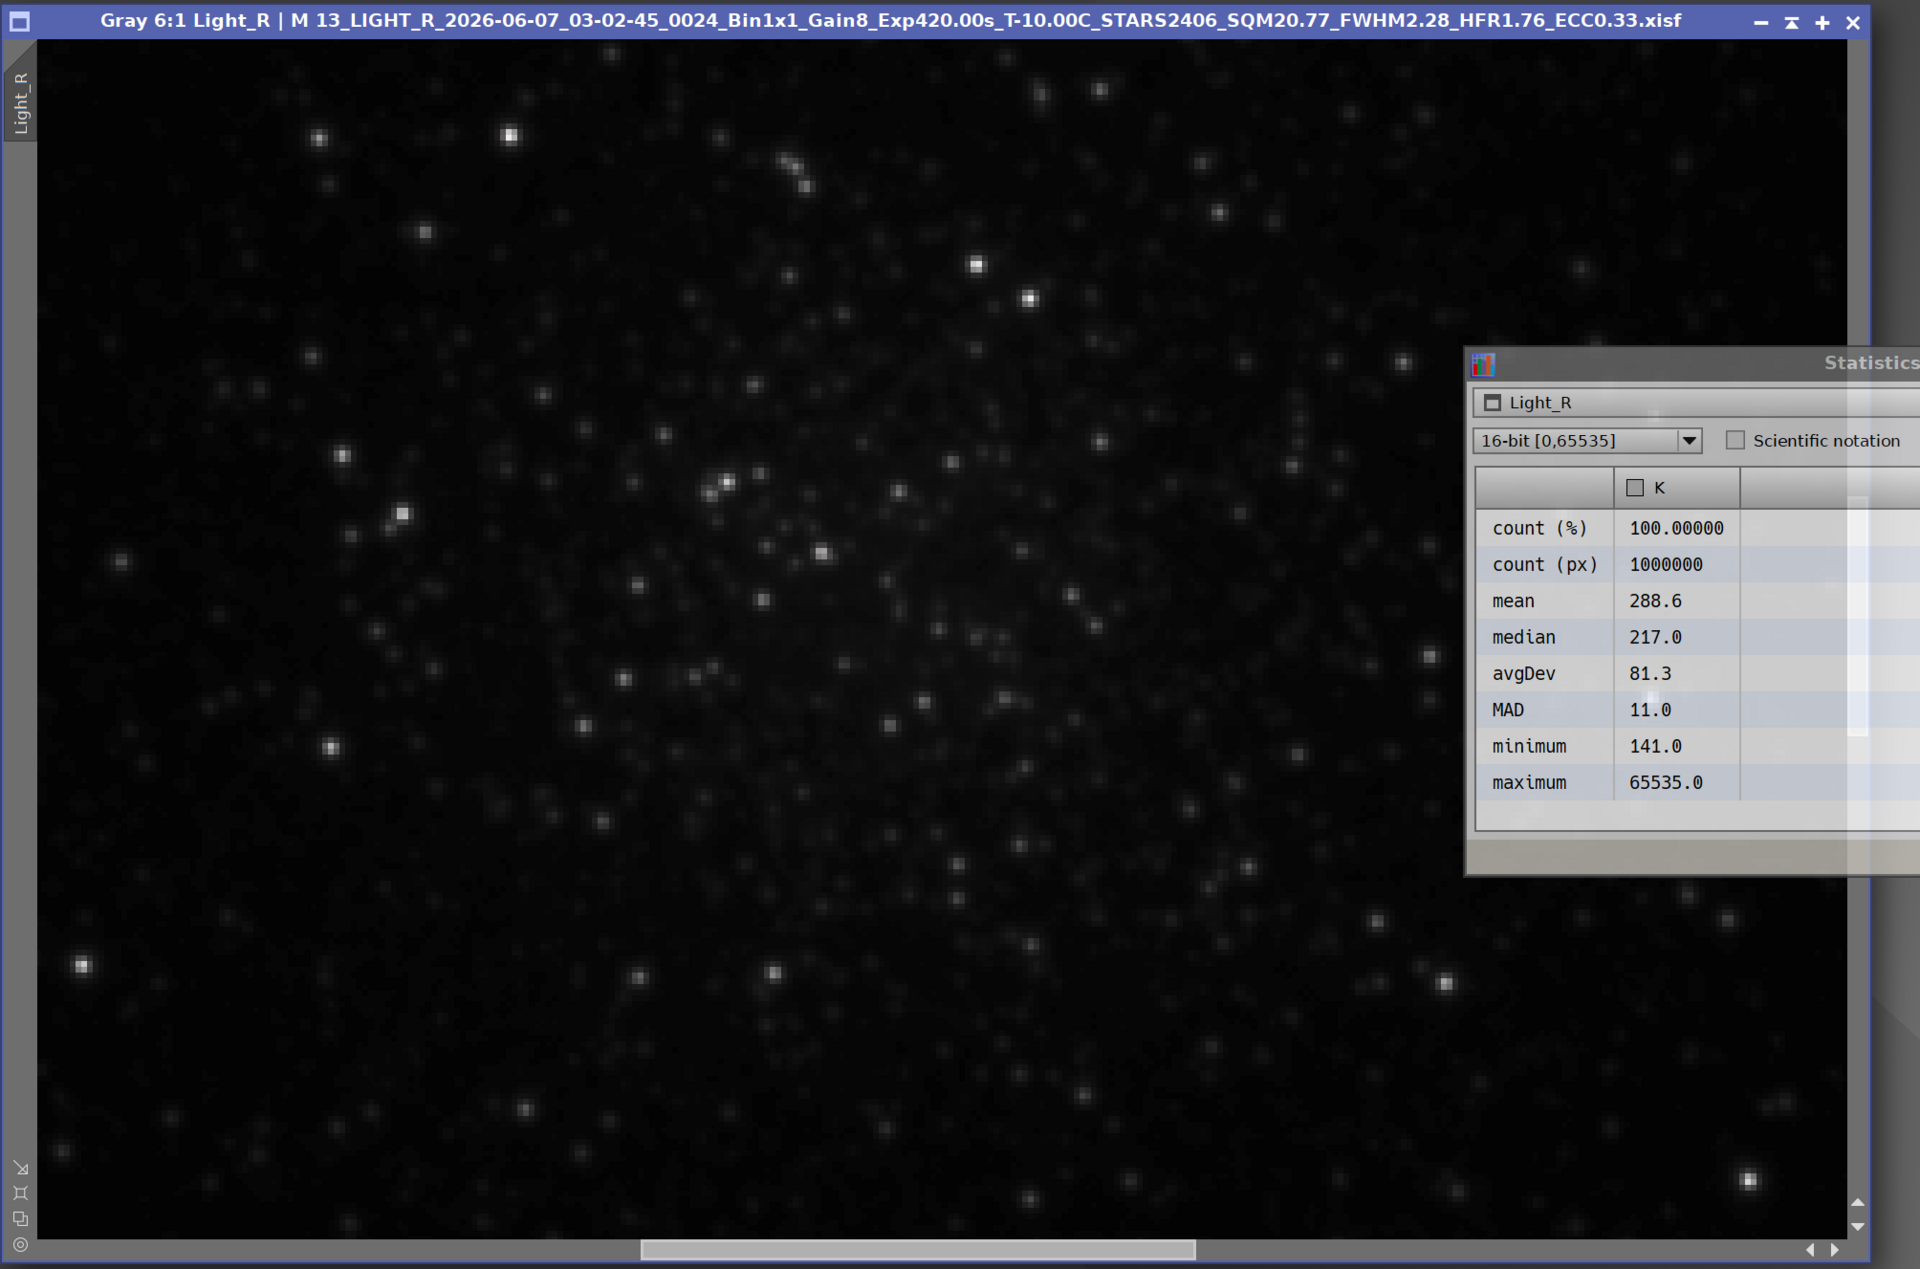Click the median value 217.0
This screenshot has height=1269, width=1920.
1655,637
